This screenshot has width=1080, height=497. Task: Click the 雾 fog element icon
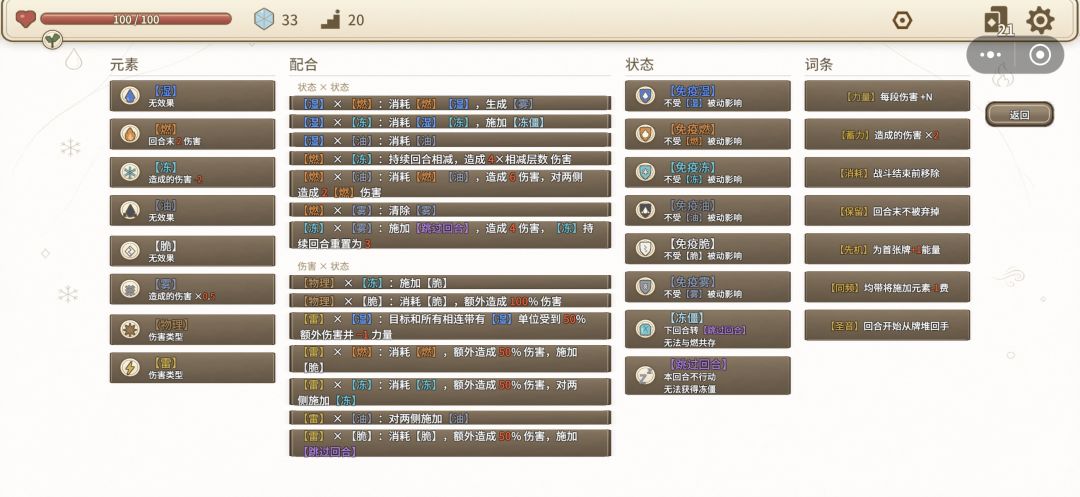click(129, 289)
